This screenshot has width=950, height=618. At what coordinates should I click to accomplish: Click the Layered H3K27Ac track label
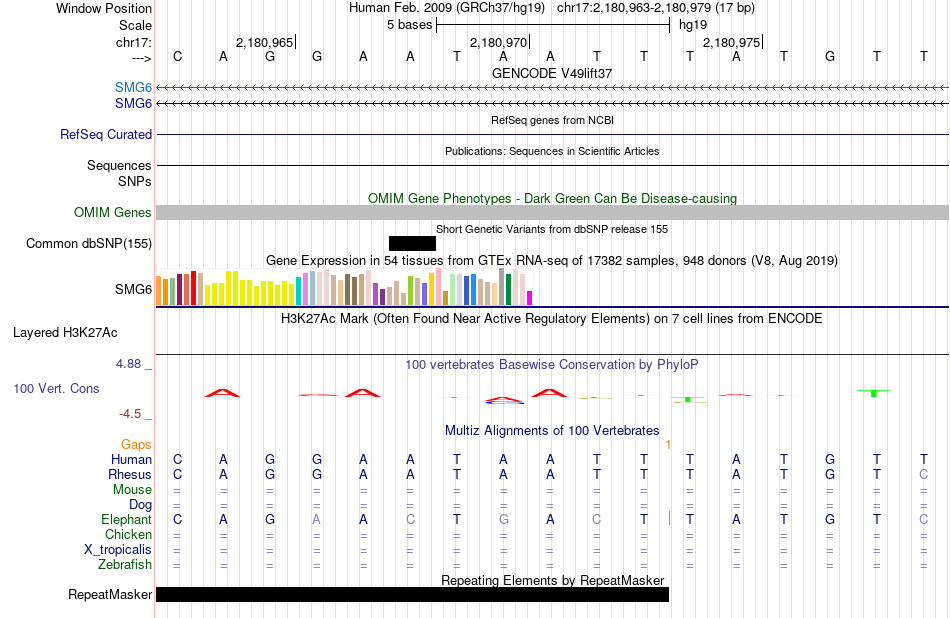point(65,333)
